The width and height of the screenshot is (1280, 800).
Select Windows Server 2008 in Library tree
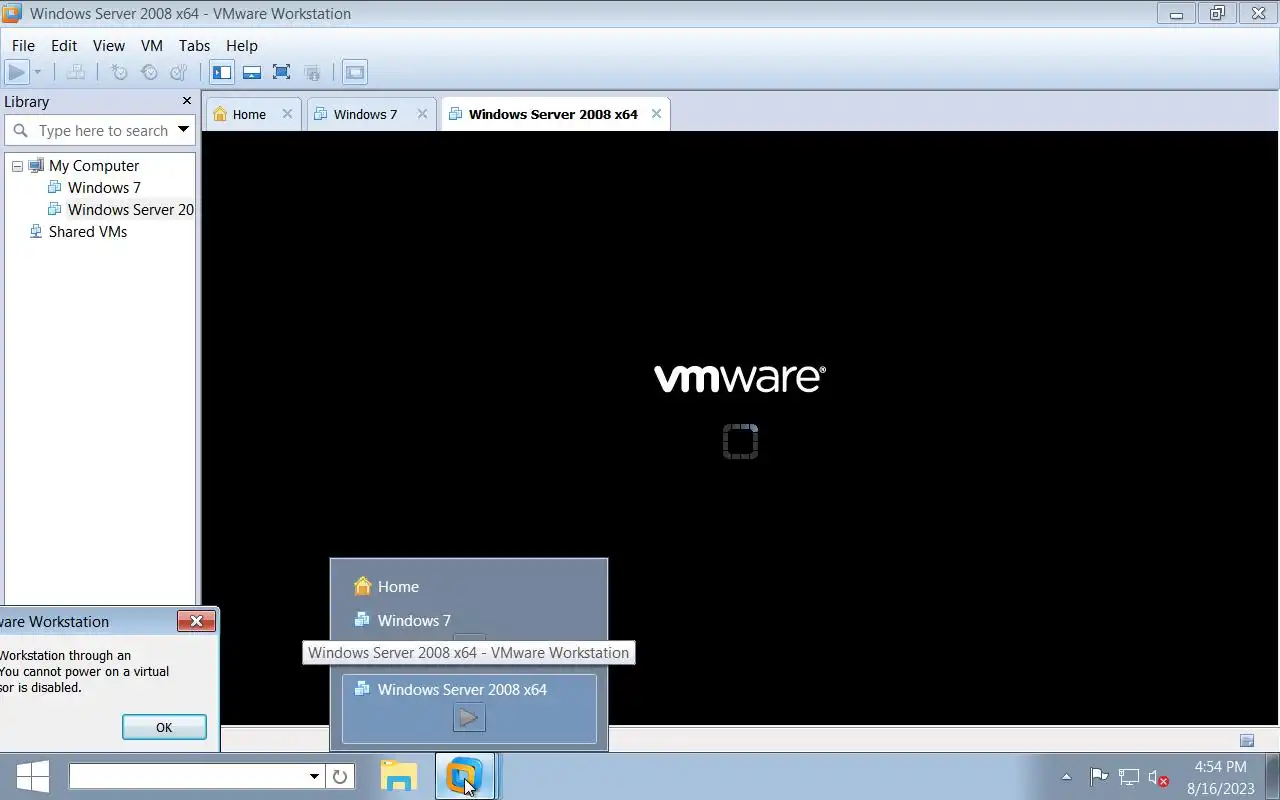130,210
